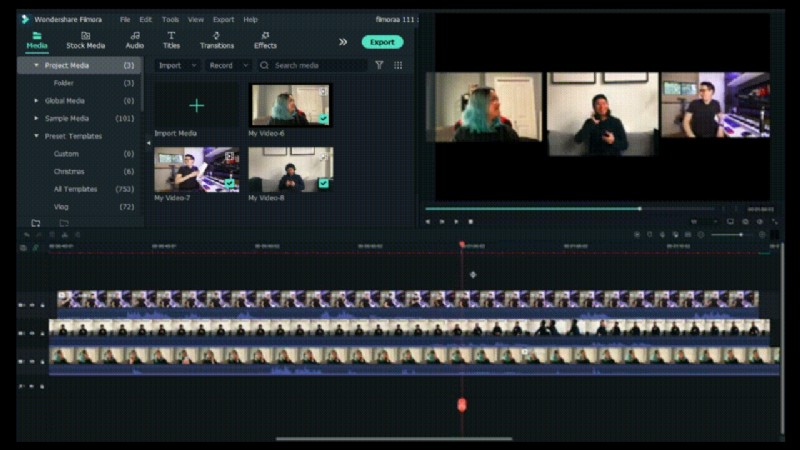Image resolution: width=800 pixels, height=450 pixels.
Task: Collapse the Project Media tree
Action: (36, 65)
